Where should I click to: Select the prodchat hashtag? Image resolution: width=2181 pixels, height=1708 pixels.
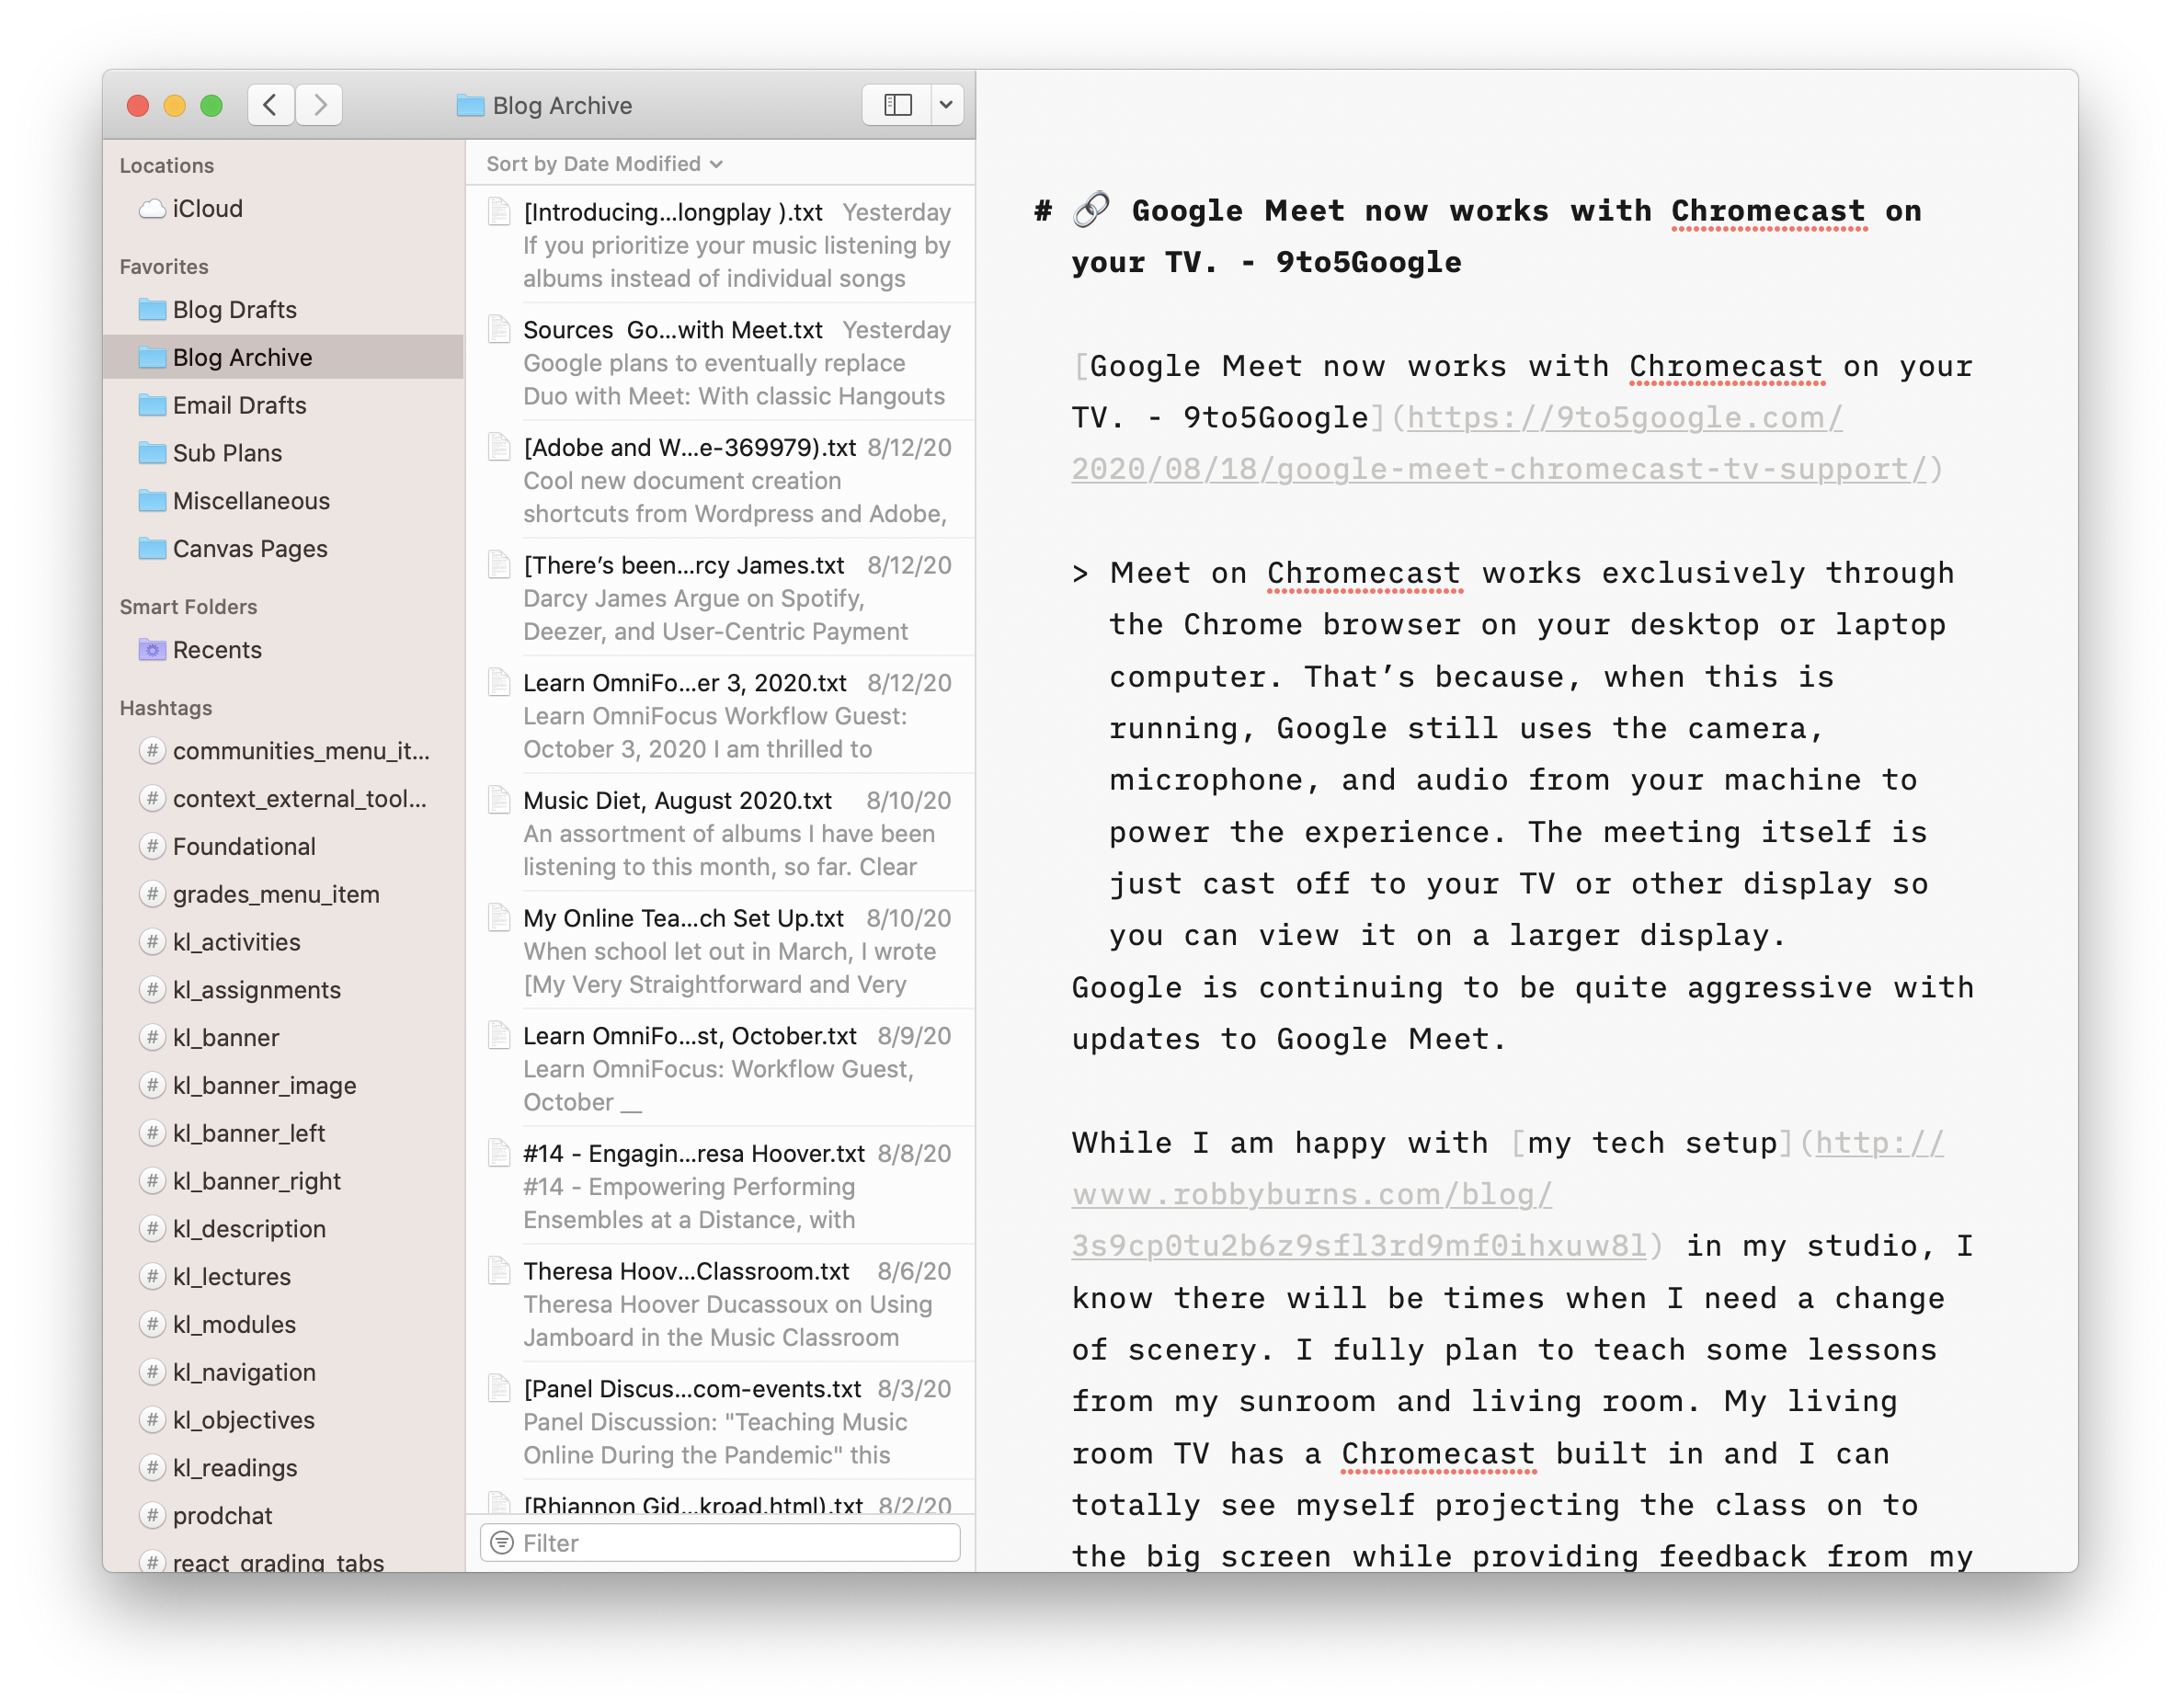coord(283,1516)
